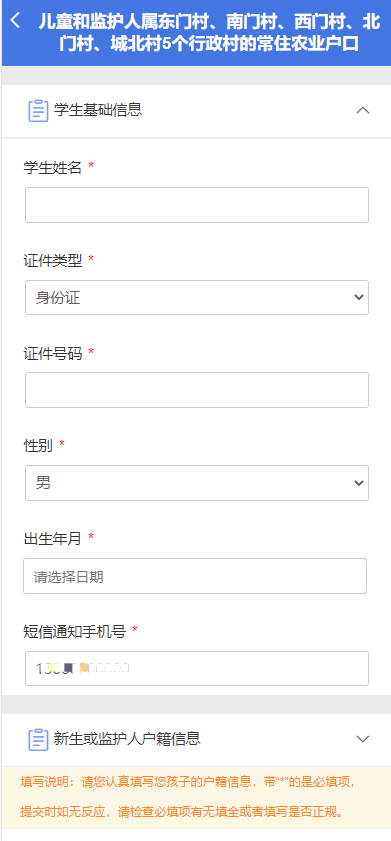Open the 证件类型 dropdown showing 身份证
This screenshot has width=391, height=841.
197,297
